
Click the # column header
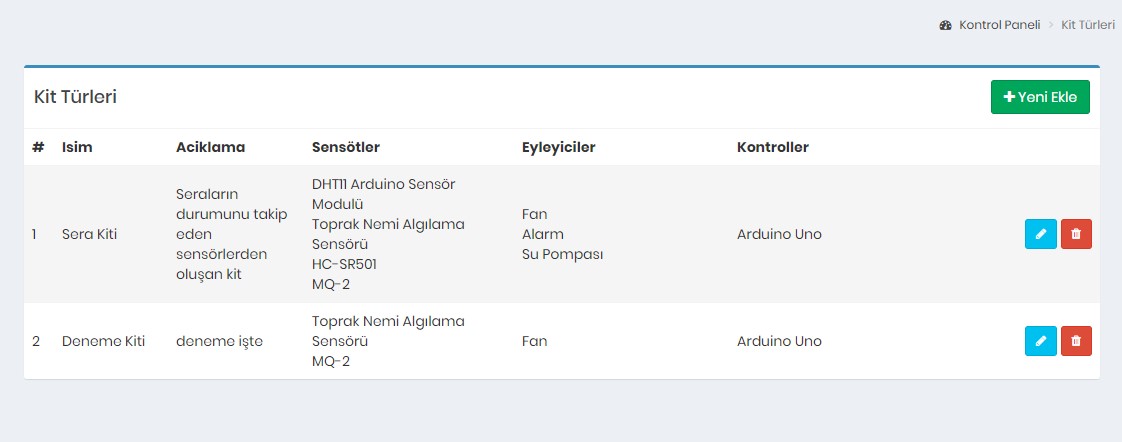click(x=38, y=147)
